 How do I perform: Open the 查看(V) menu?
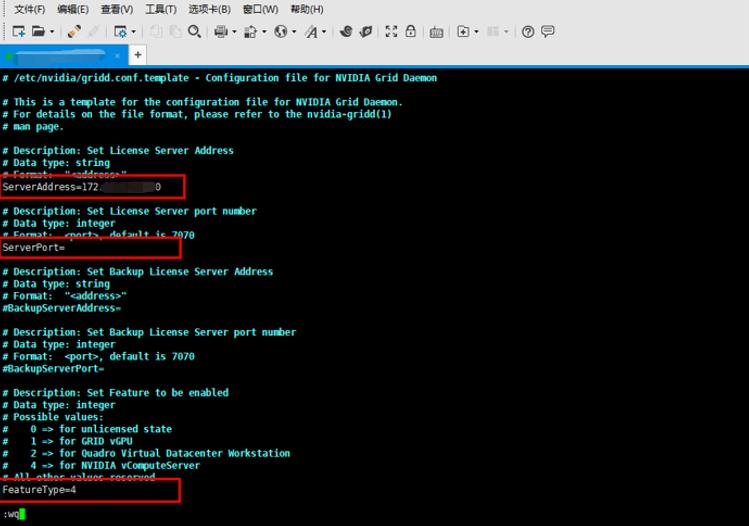[117, 9]
